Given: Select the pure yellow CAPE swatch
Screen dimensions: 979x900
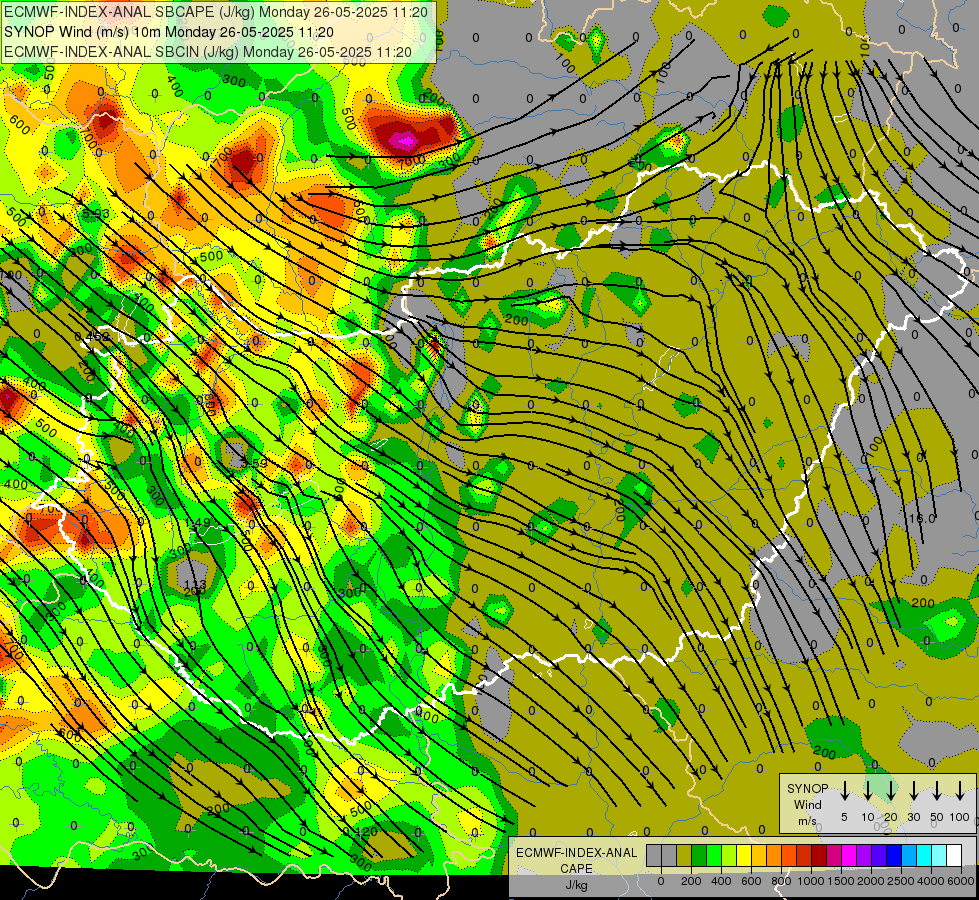Looking at the screenshot, I should coord(744,855).
